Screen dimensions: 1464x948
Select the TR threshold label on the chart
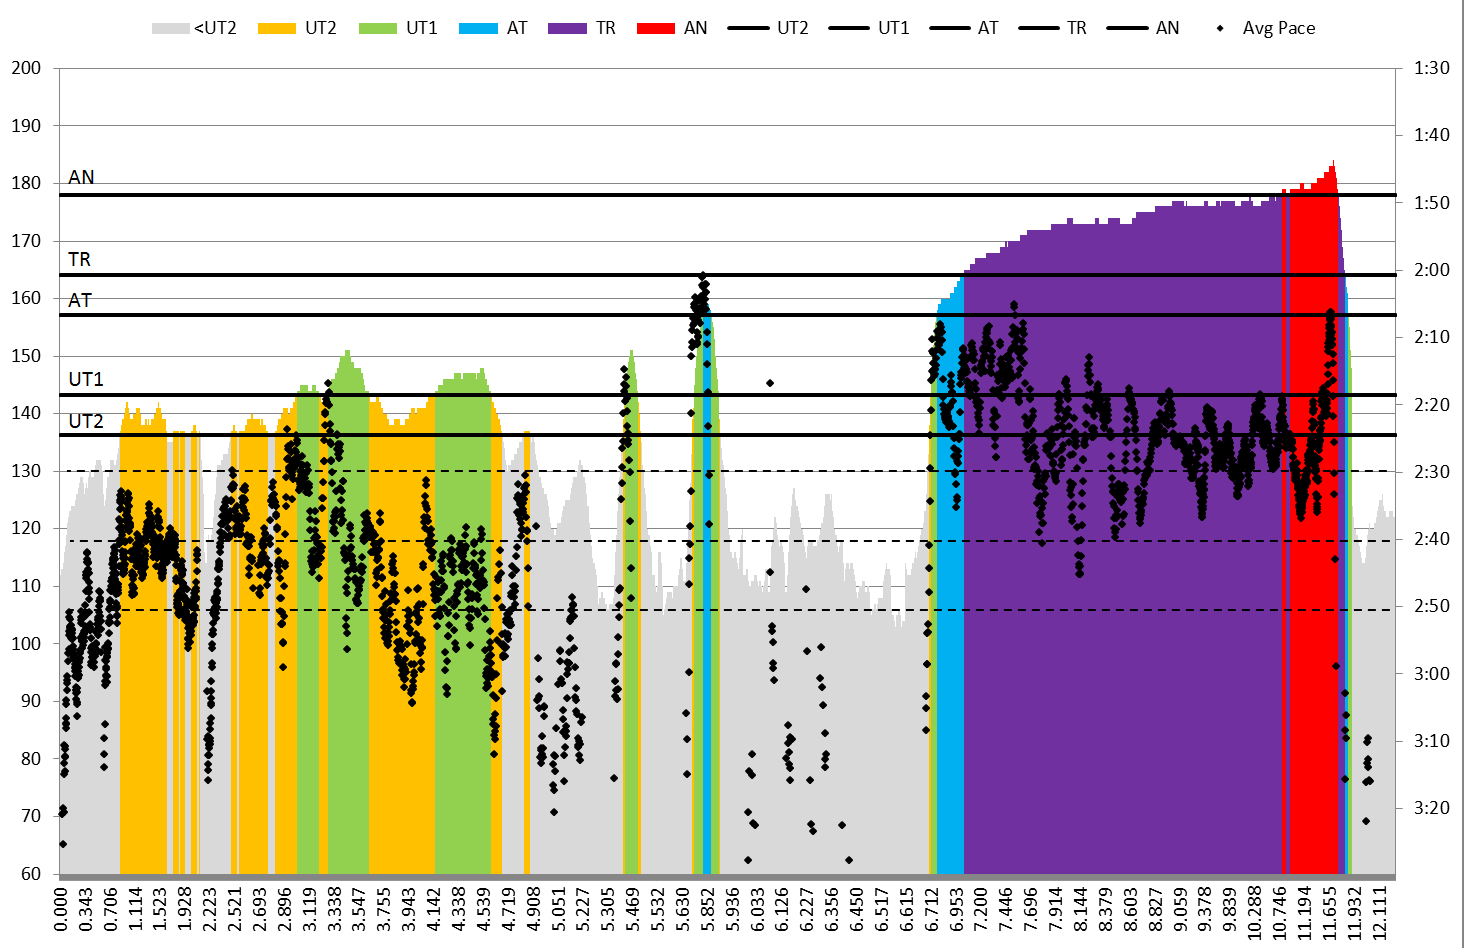click(x=79, y=259)
